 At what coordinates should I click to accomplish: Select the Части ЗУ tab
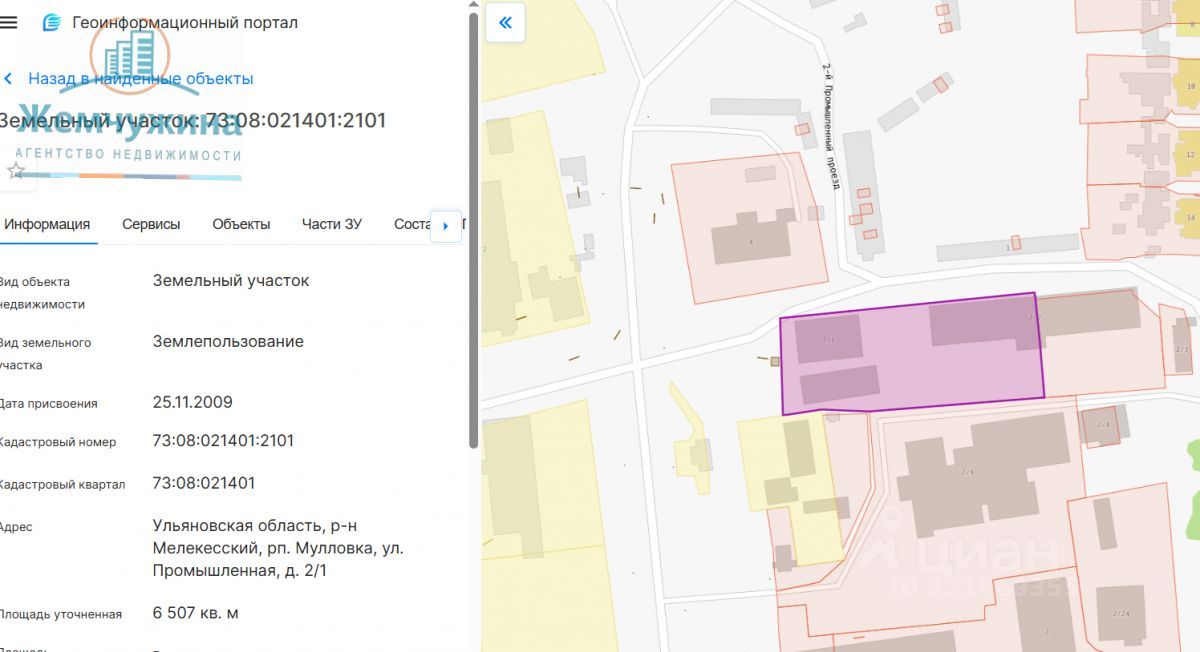point(331,224)
